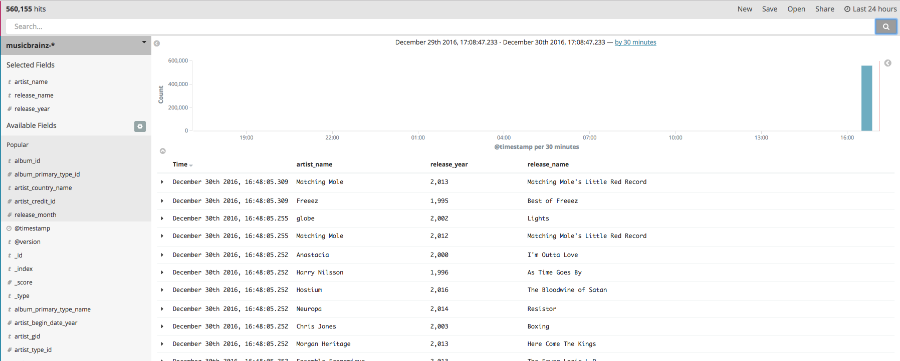Expand the globe document row

tap(162, 218)
